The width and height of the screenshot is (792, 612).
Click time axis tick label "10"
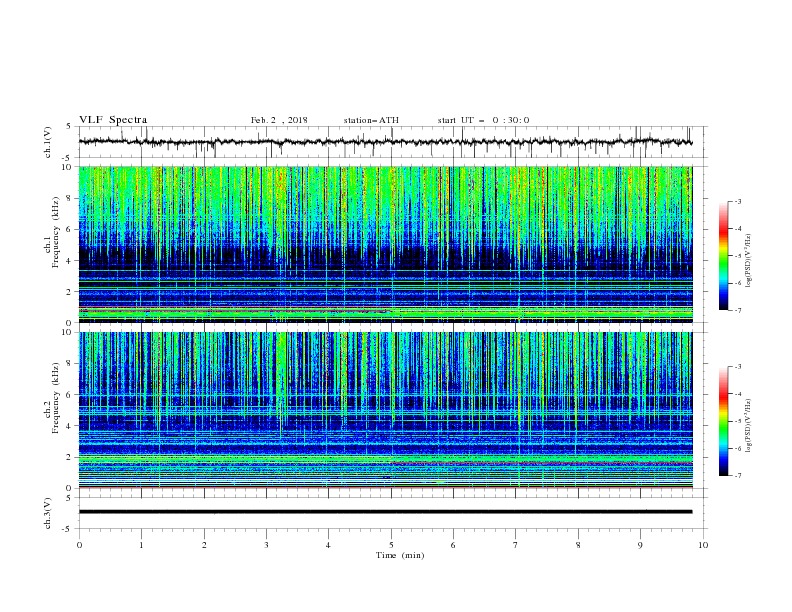703,545
